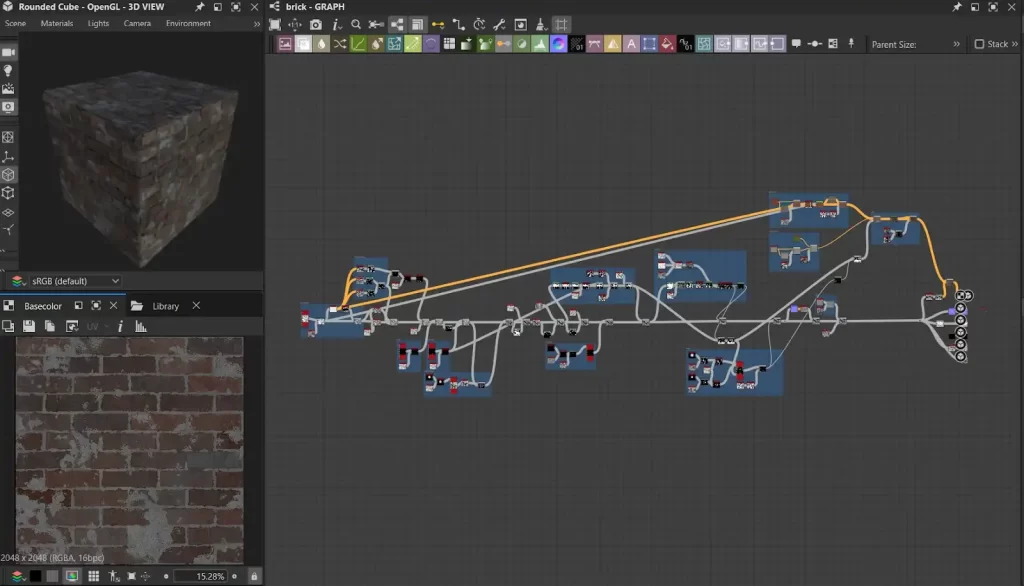This screenshot has width=1024, height=586.
Task: Click the broom clean-up icon in graph toolbar
Action: (541, 24)
